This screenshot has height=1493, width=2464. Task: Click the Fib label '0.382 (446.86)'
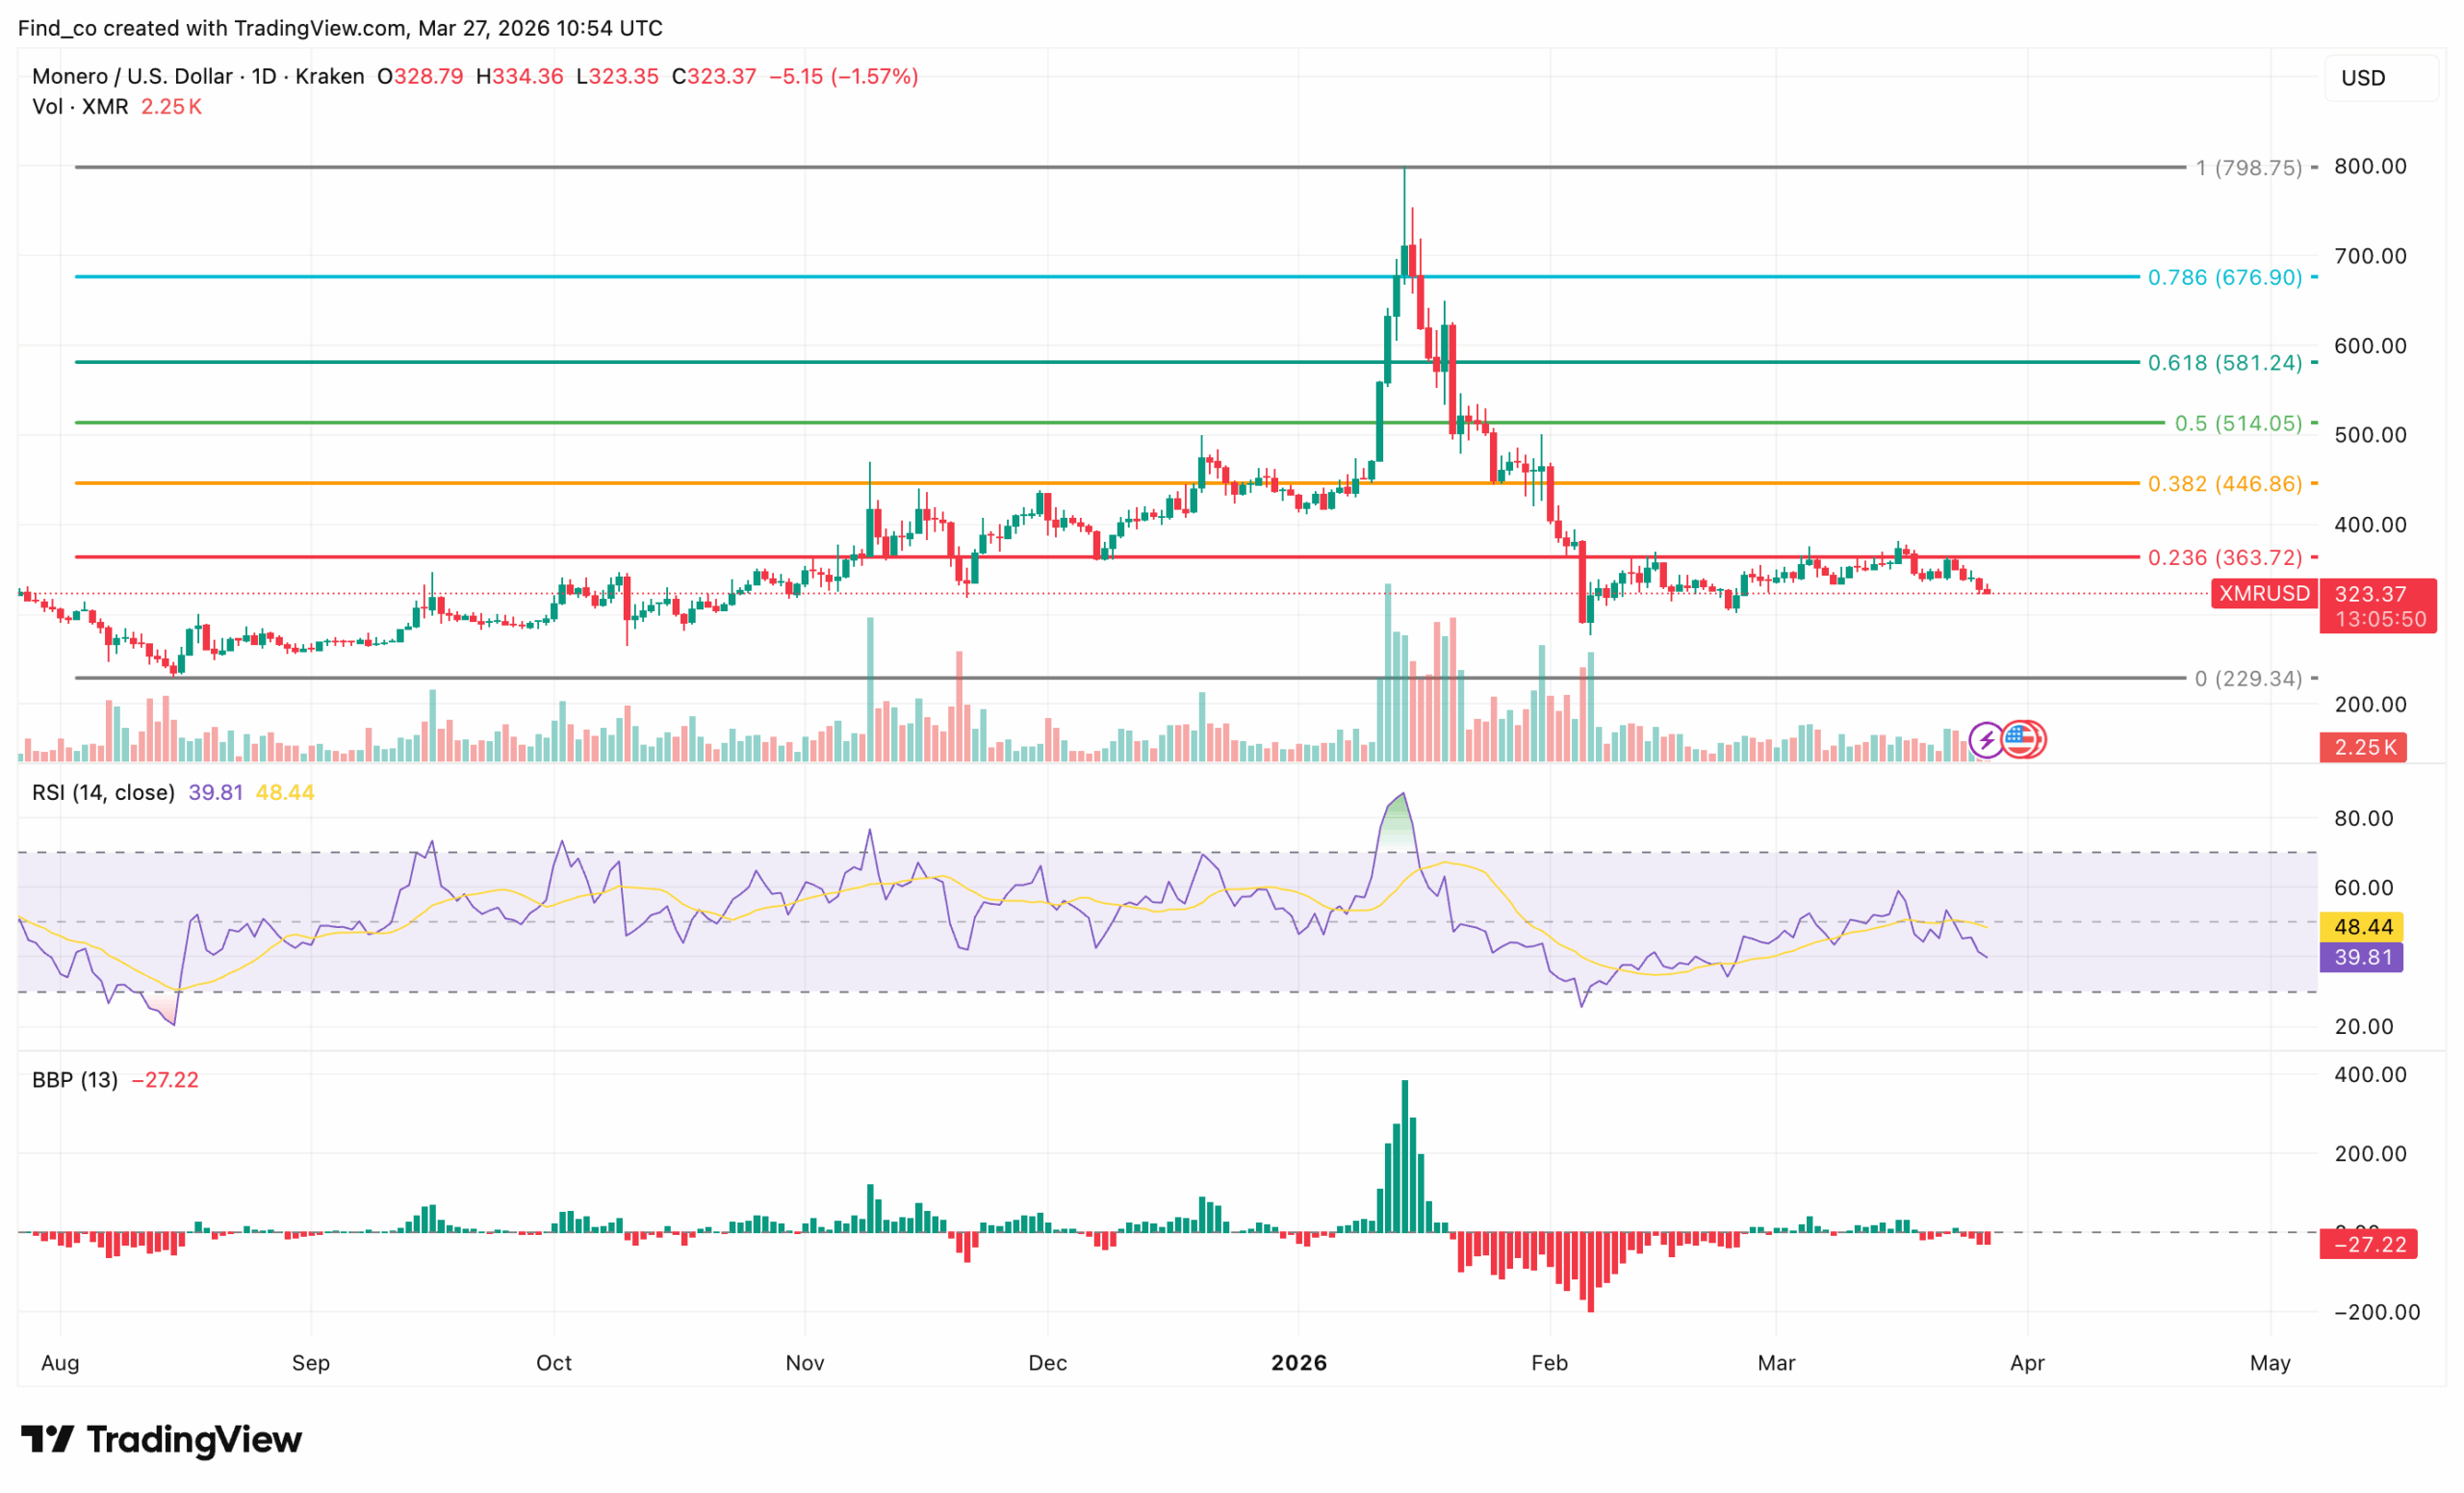(x=2225, y=484)
